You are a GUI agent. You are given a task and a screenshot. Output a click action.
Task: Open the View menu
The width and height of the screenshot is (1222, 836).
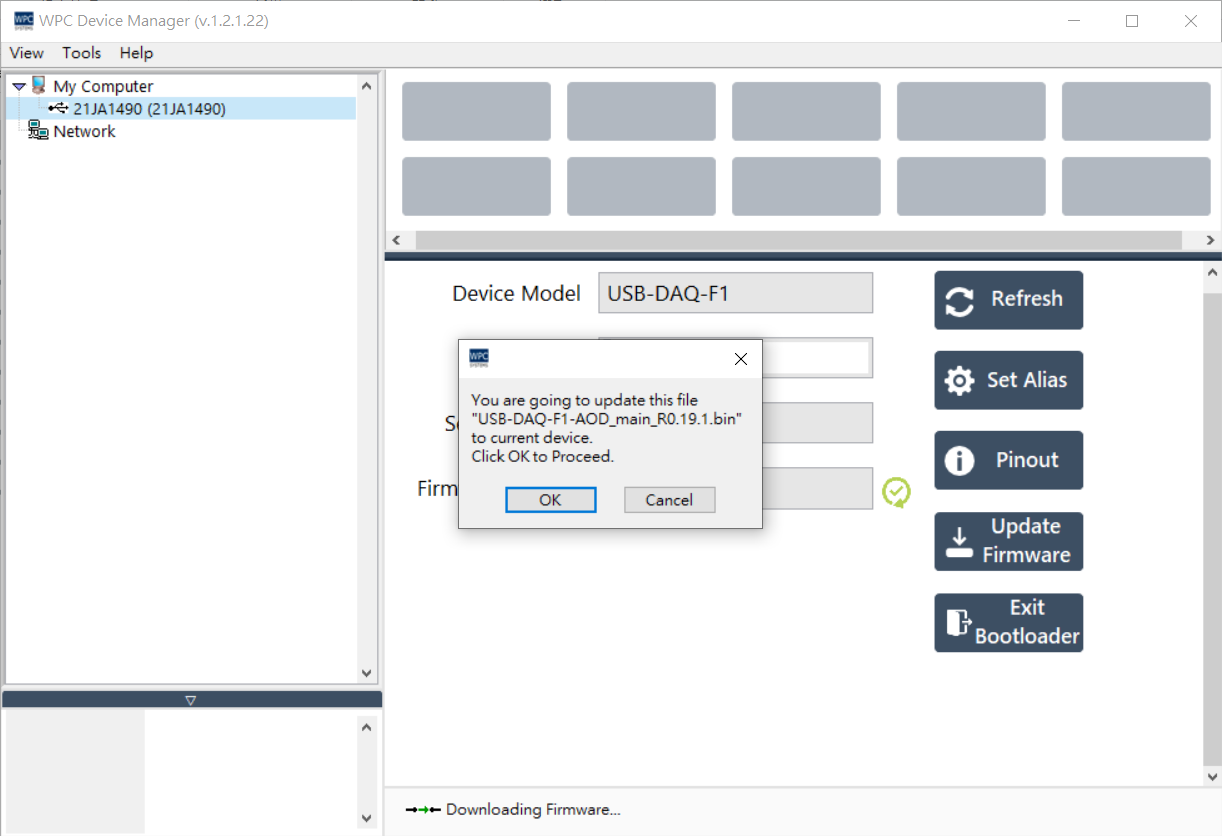[26, 53]
